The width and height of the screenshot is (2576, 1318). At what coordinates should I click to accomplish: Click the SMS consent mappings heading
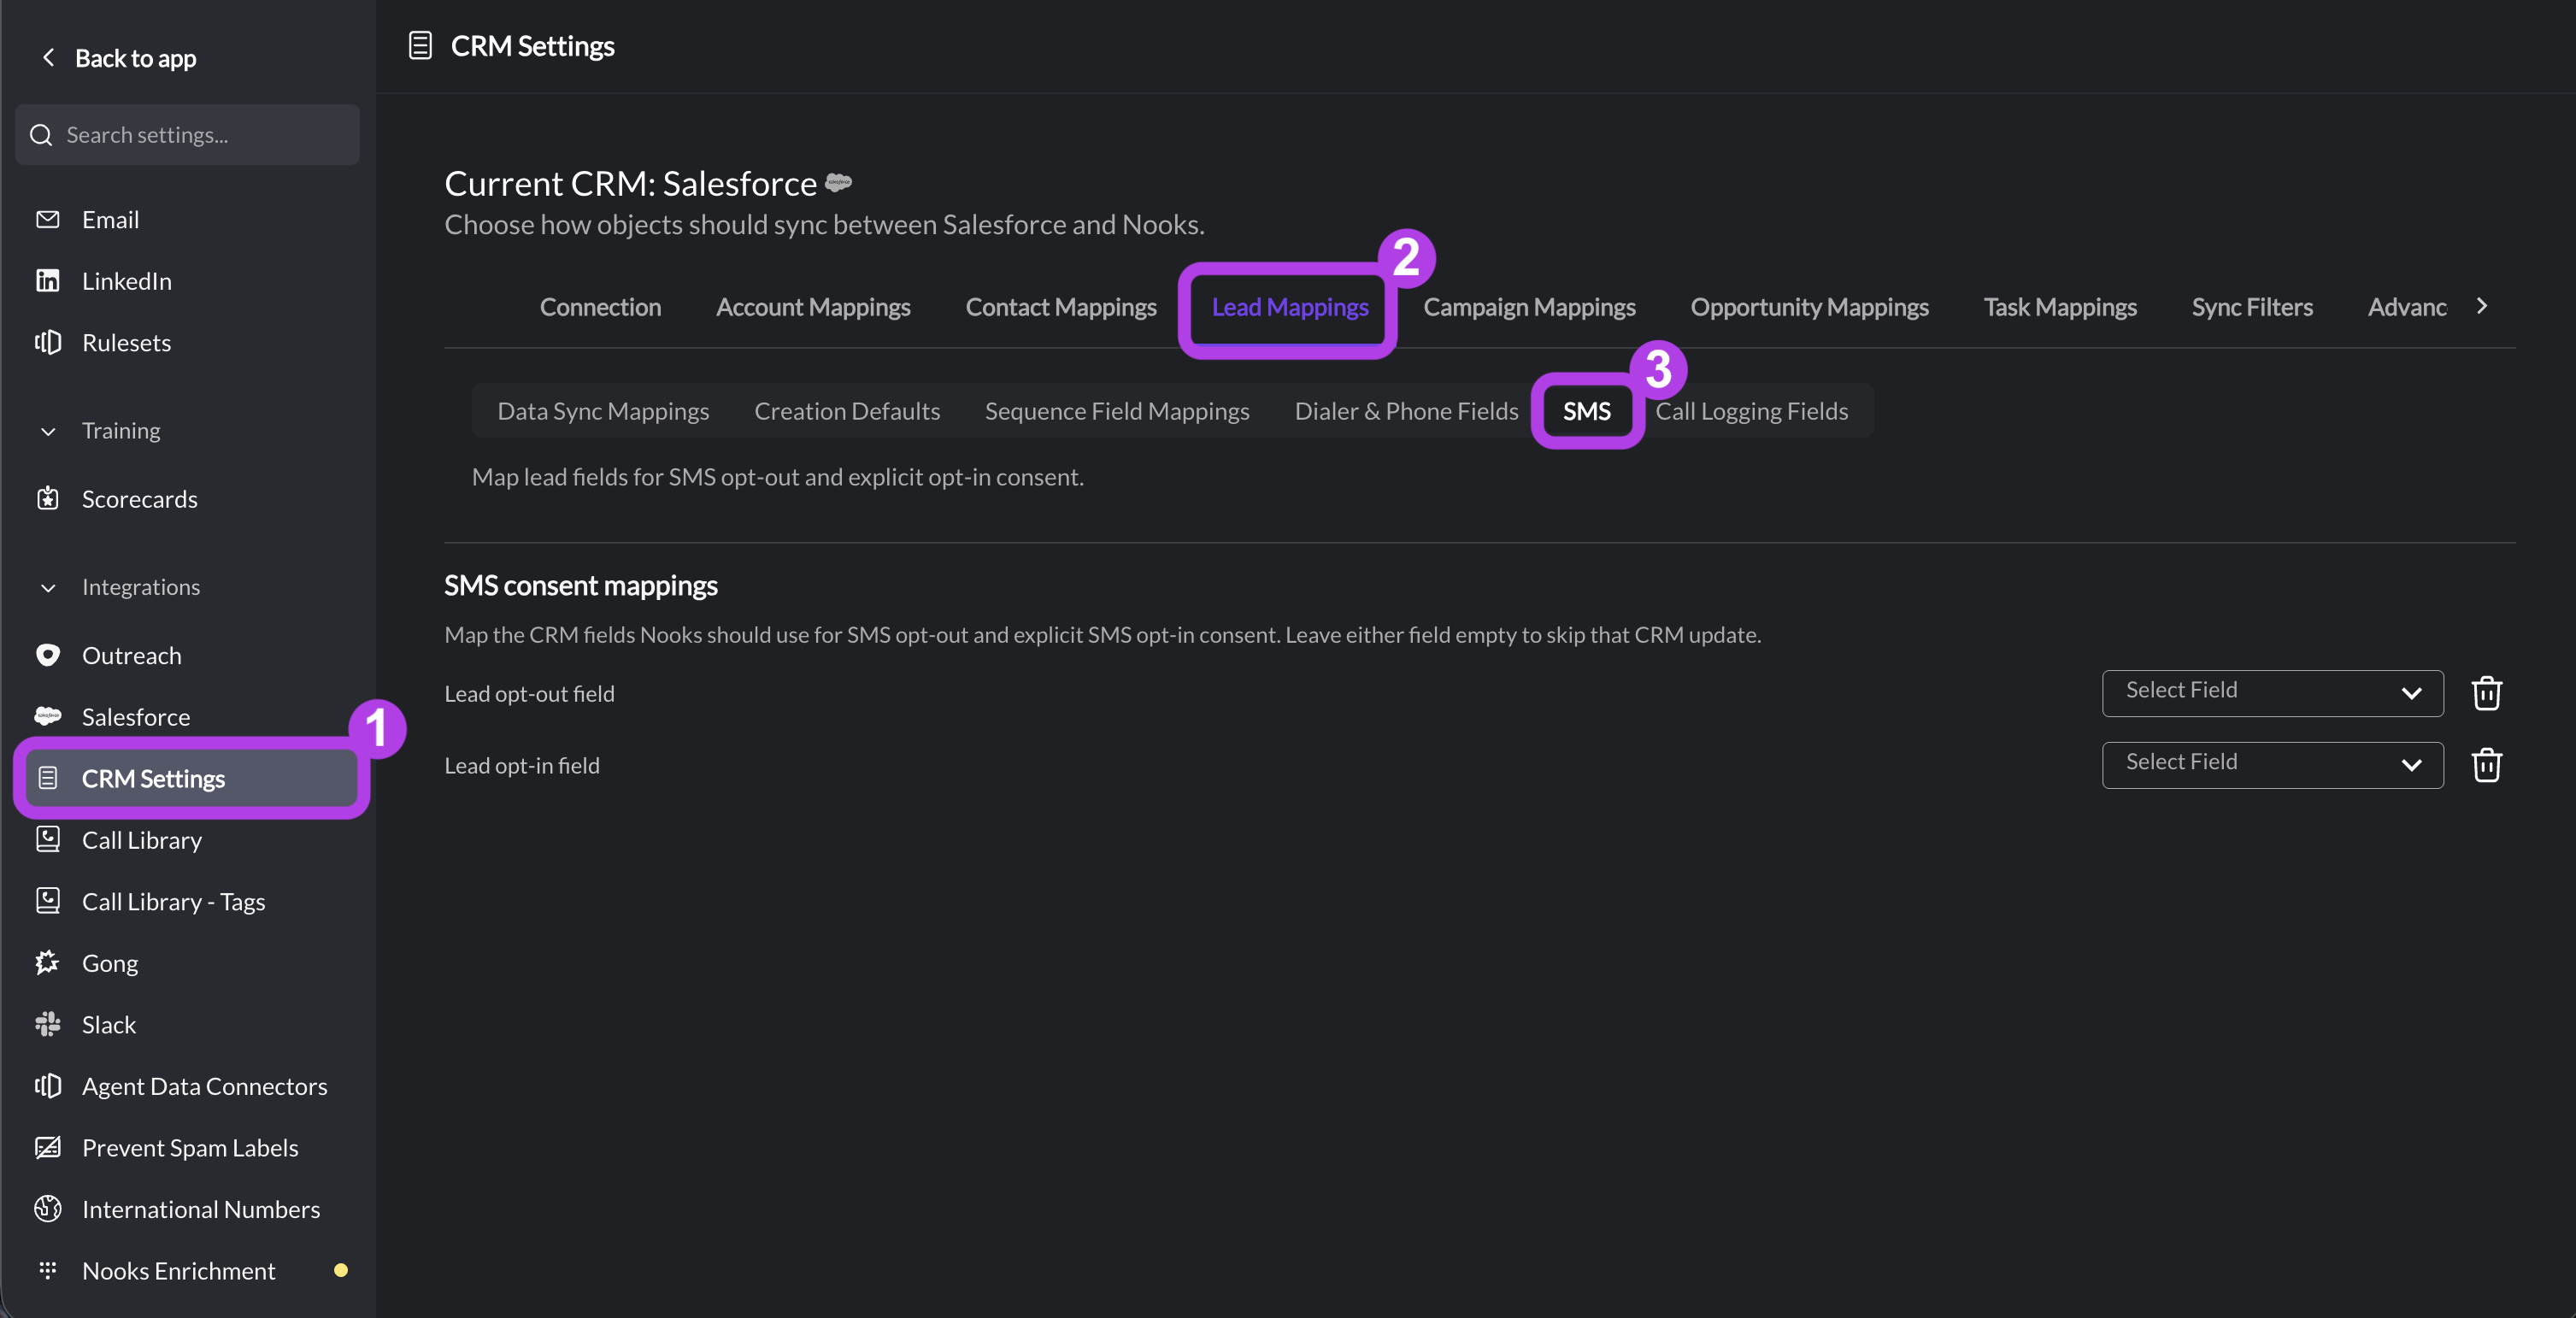[580, 585]
